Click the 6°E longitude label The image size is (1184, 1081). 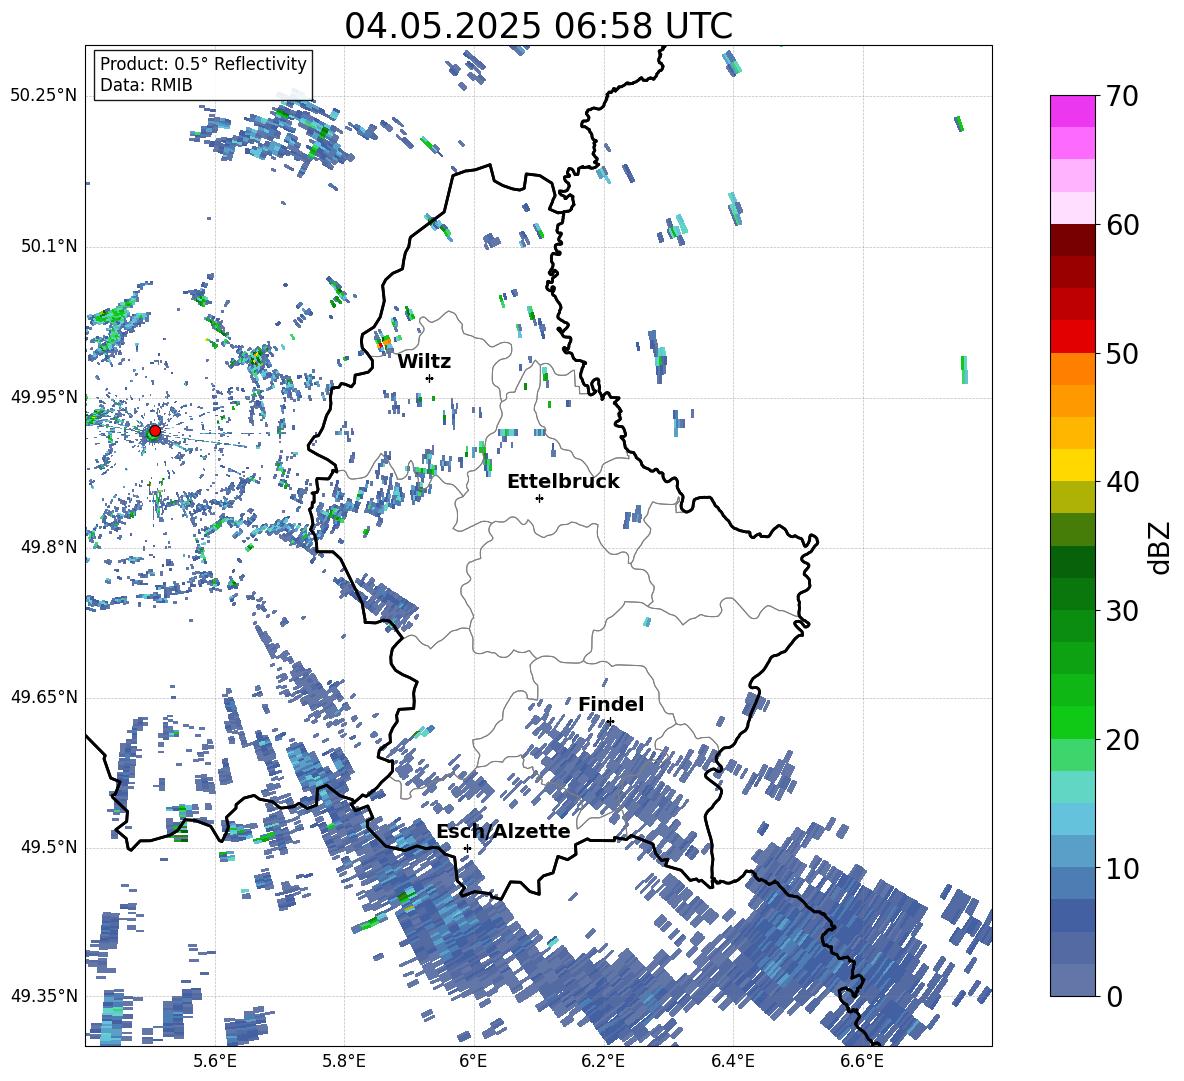pos(473,1061)
